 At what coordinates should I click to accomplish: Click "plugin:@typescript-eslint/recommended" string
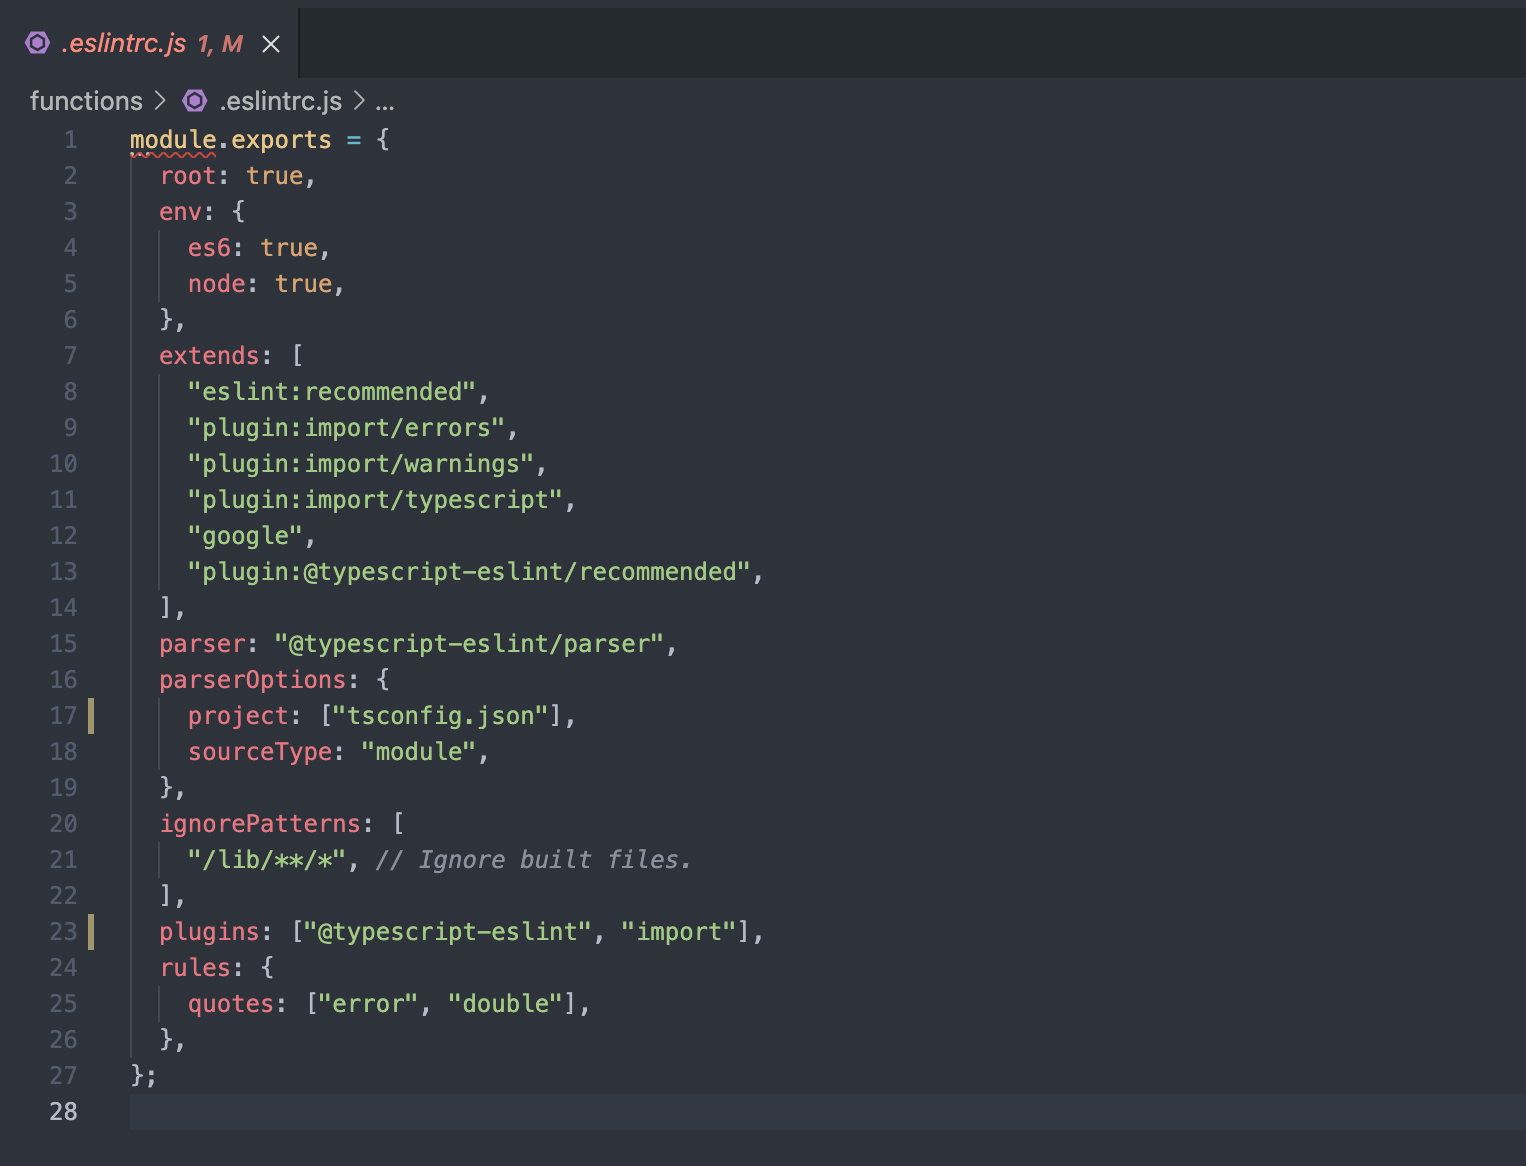(x=469, y=572)
